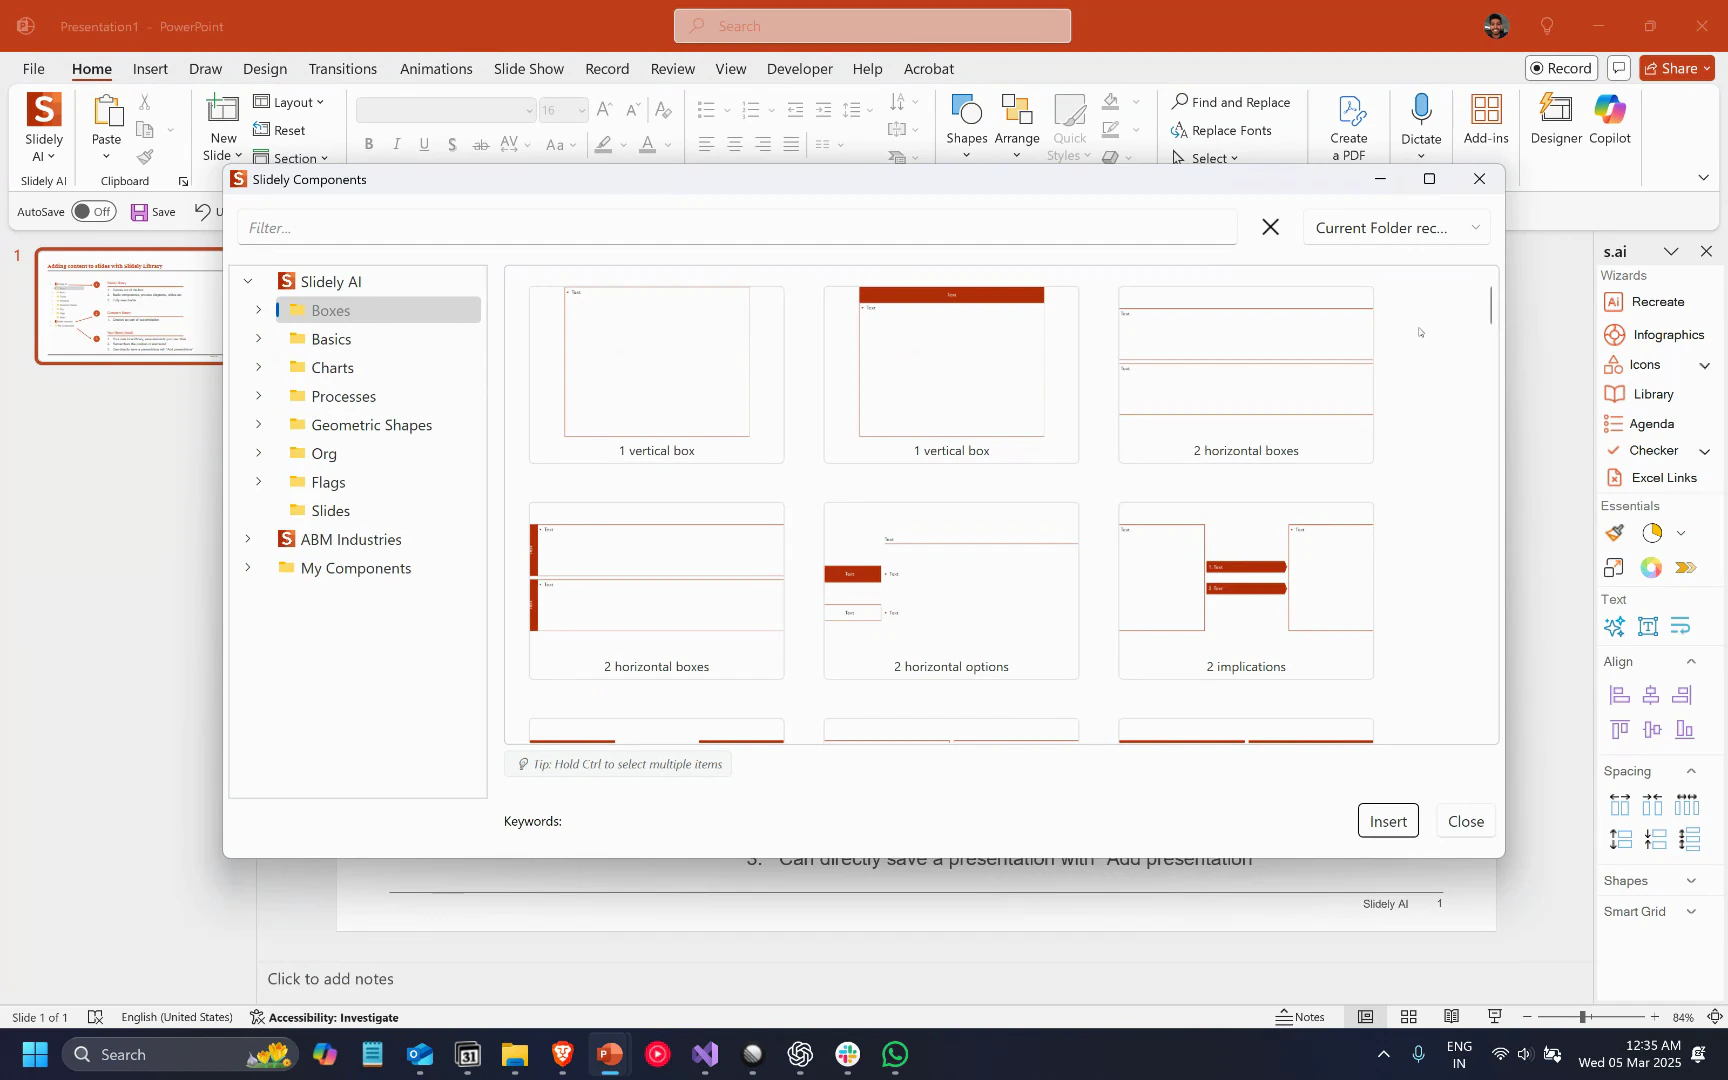Screen dimensions: 1728x1080
Task: Toggle the AutoSave switch
Action: click(x=94, y=212)
